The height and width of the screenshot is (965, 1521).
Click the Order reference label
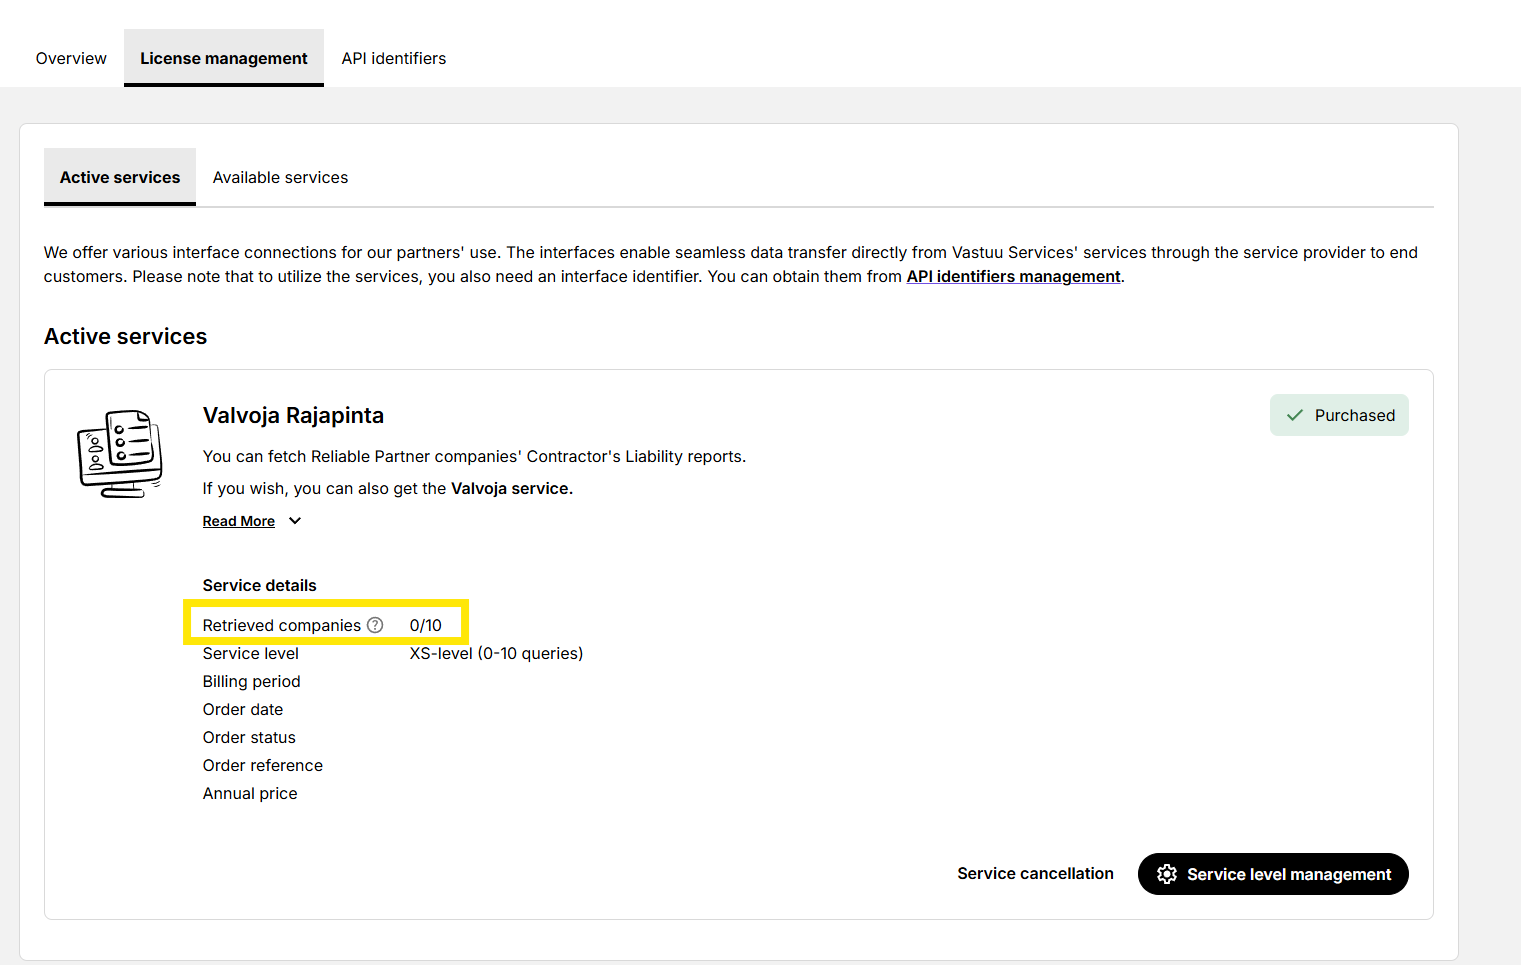(x=262, y=765)
